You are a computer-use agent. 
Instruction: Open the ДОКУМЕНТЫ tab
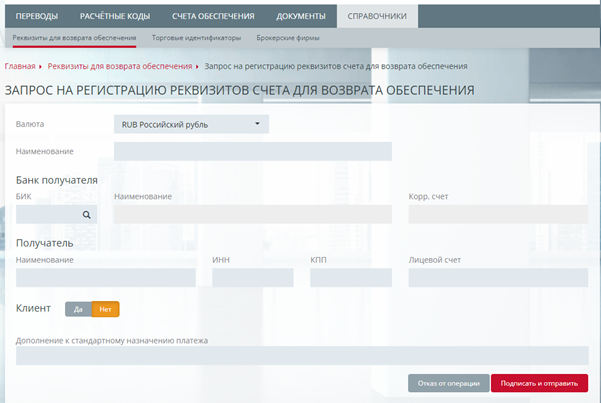coord(301,16)
